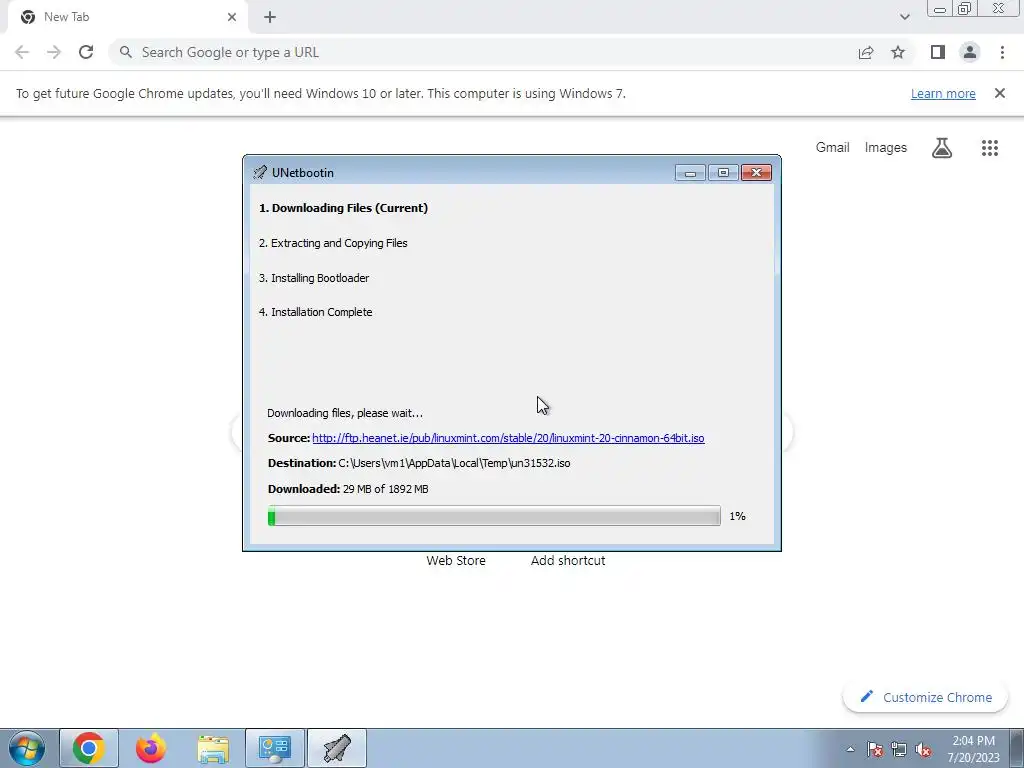Select the New Tab browser tab
This screenshot has width=1024, height=768.
click(x=127, y=17)
